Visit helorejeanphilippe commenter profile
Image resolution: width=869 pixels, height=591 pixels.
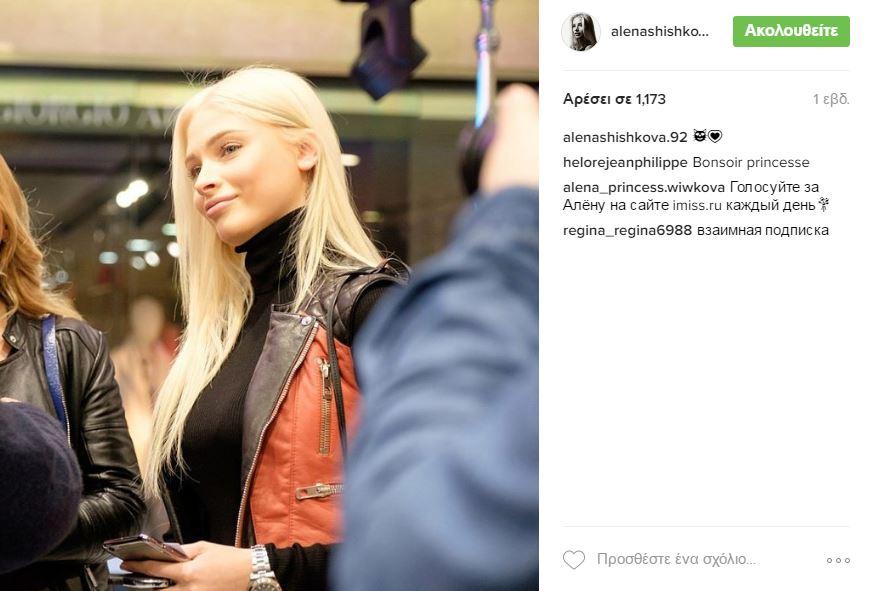[625, 162]
